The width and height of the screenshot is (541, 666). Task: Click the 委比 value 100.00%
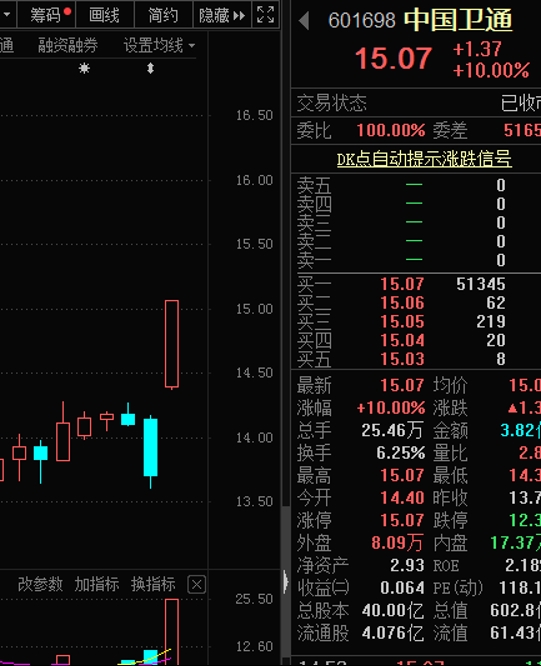[391, 130]
